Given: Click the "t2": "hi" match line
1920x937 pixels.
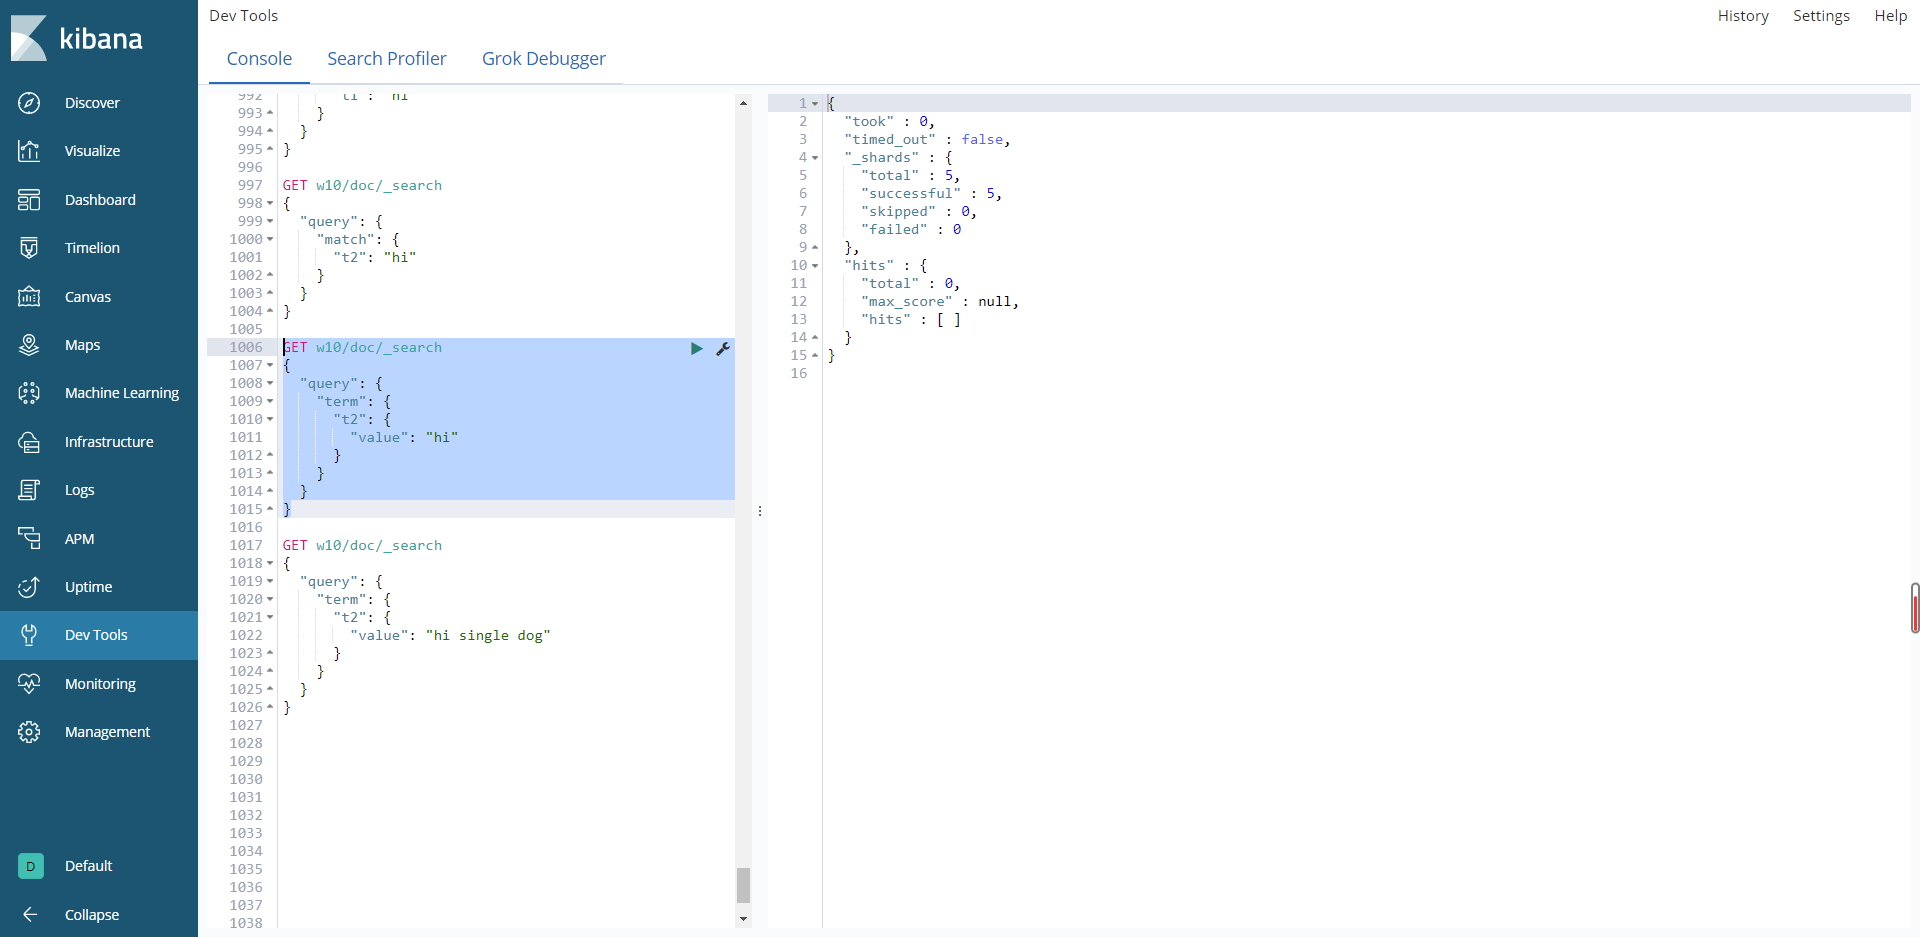Looking at the screenshot, I should click(x=375, y=257).
